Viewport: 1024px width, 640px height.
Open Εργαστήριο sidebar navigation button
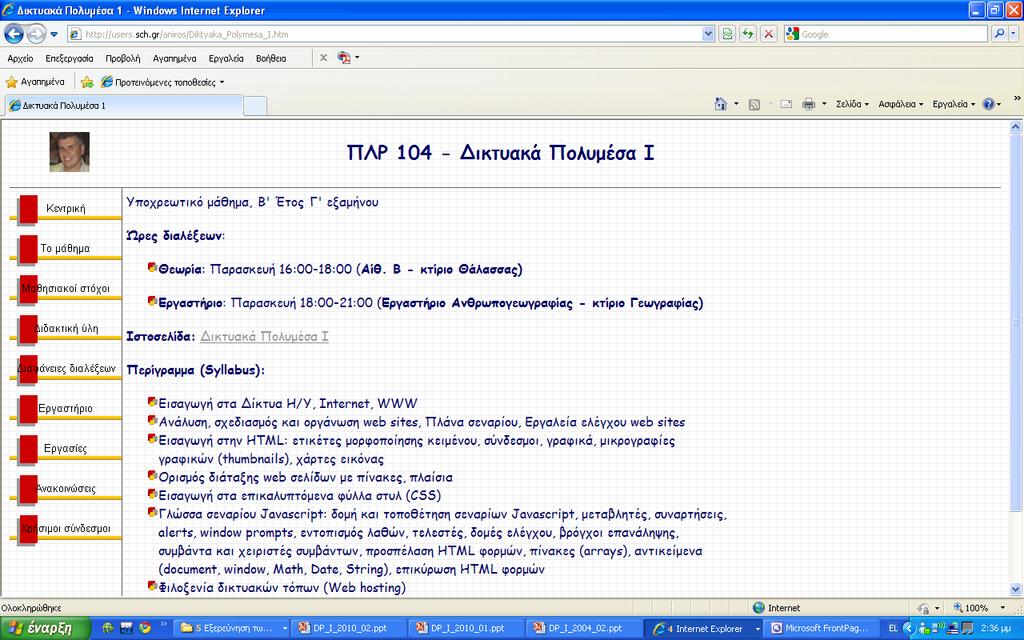(x=65, y=408)
